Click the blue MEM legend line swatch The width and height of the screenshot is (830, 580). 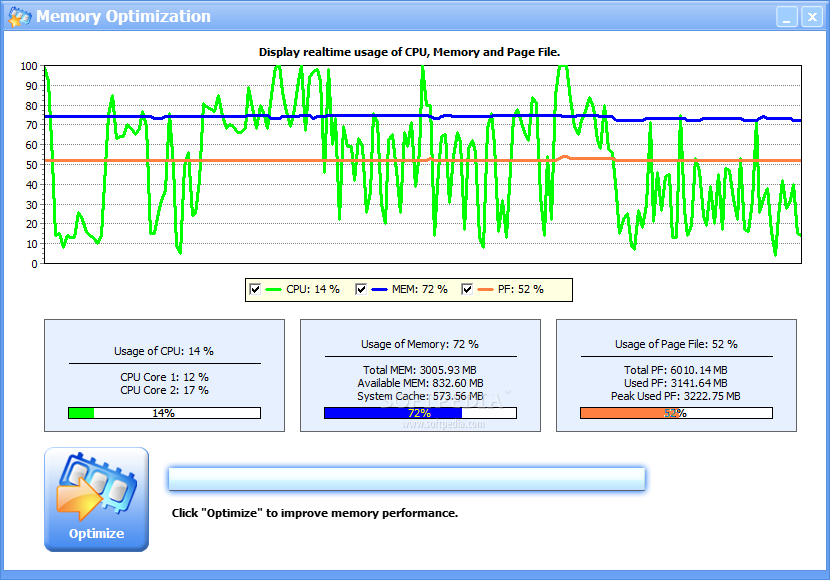coord(380,289)
